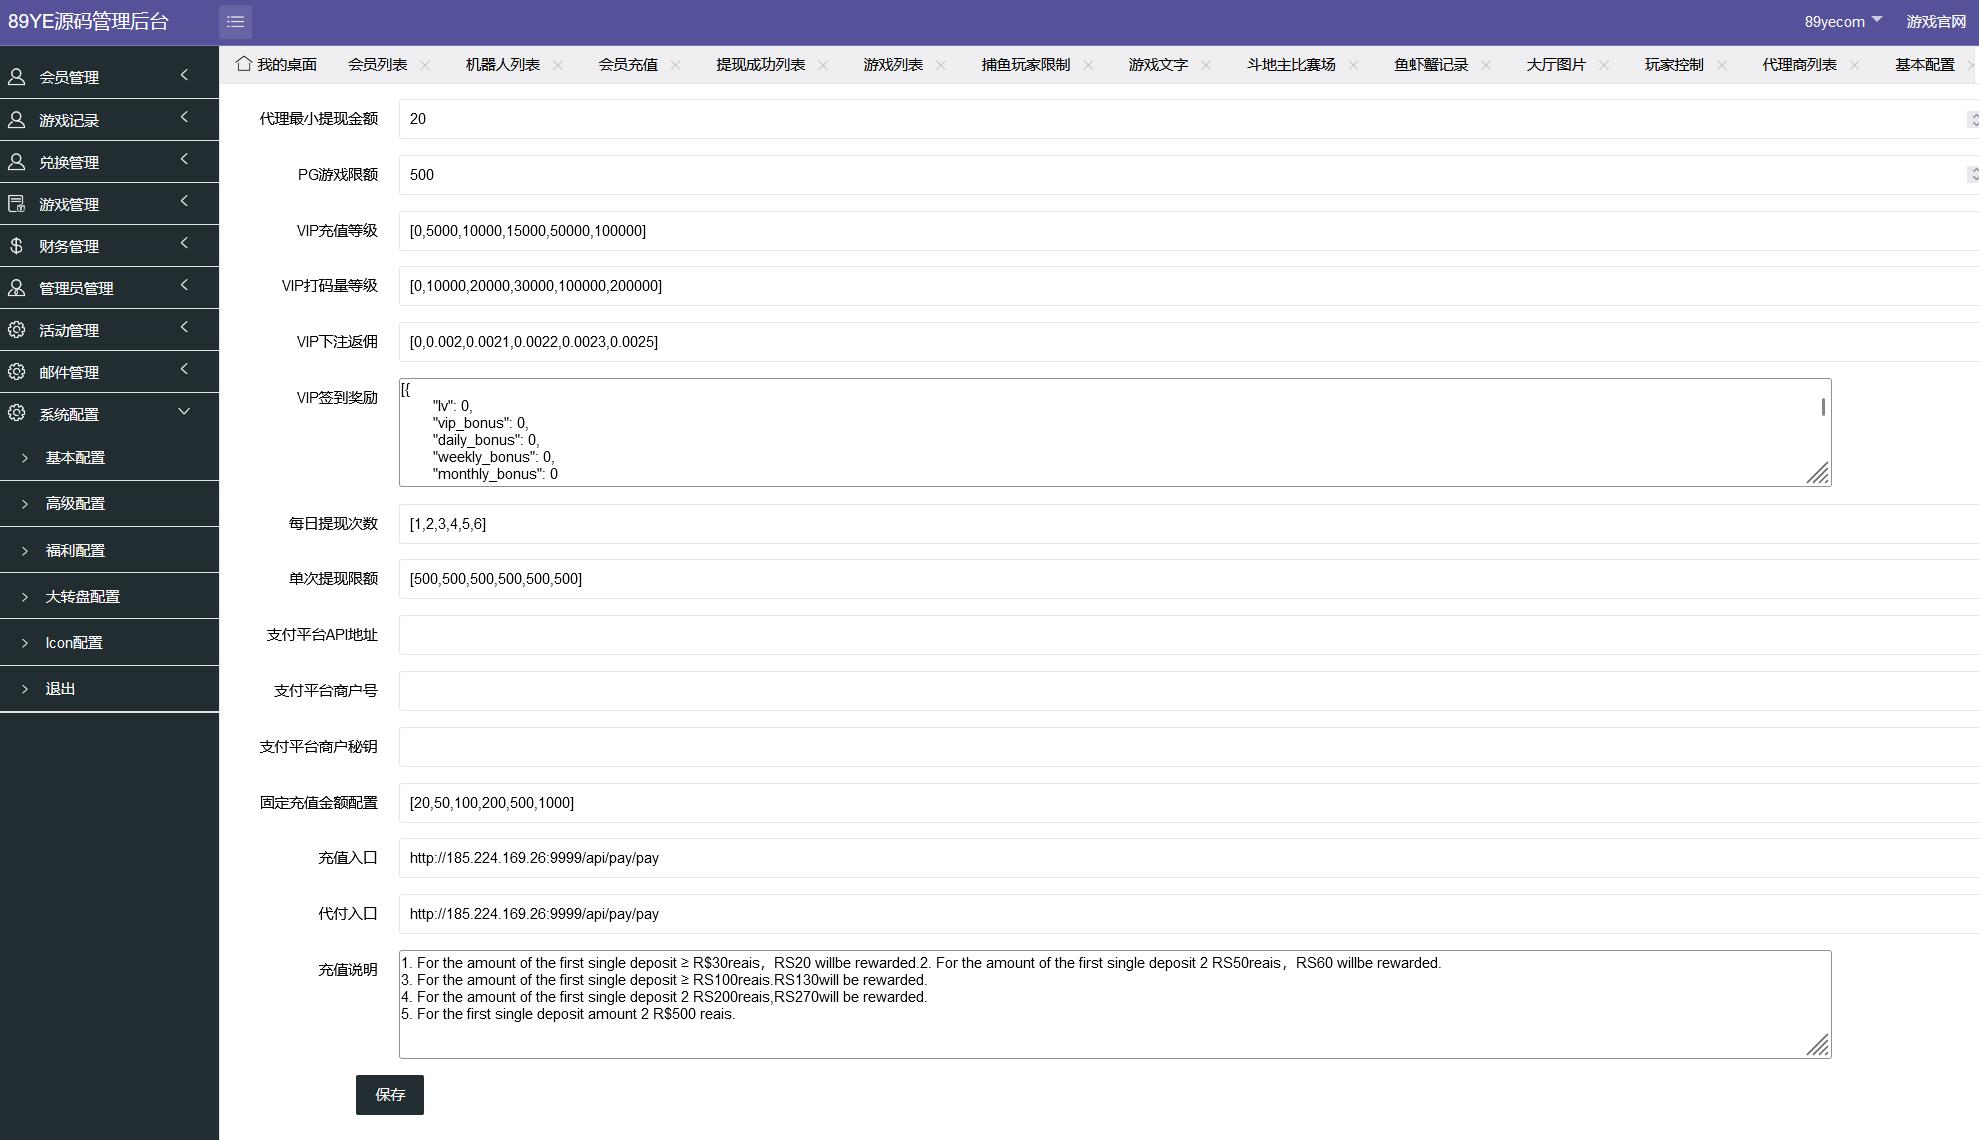Open 大转盘配置 in the sidebar
The height and width of the screenshot is (1140, 1979).
(109, 596)
